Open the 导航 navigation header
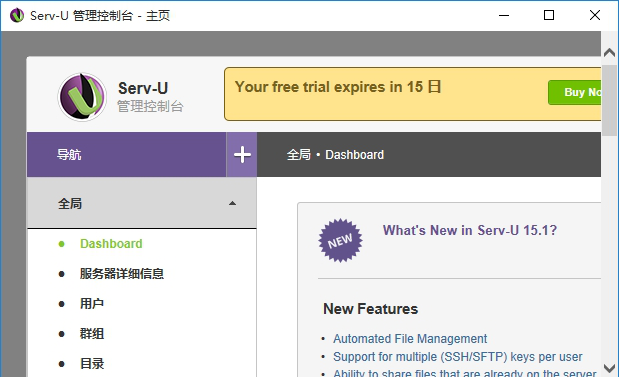Image resolution: width=619 pixels, height=392 pixels. point(126,155)
